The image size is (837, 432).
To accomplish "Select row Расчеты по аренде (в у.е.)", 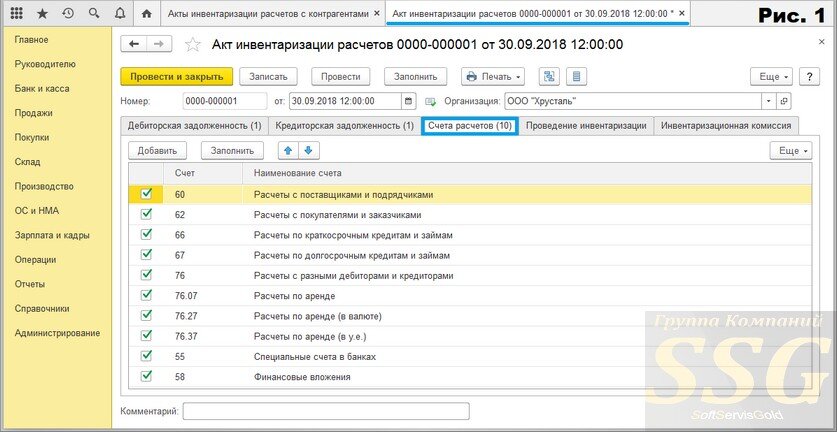I will pos(470,336).
